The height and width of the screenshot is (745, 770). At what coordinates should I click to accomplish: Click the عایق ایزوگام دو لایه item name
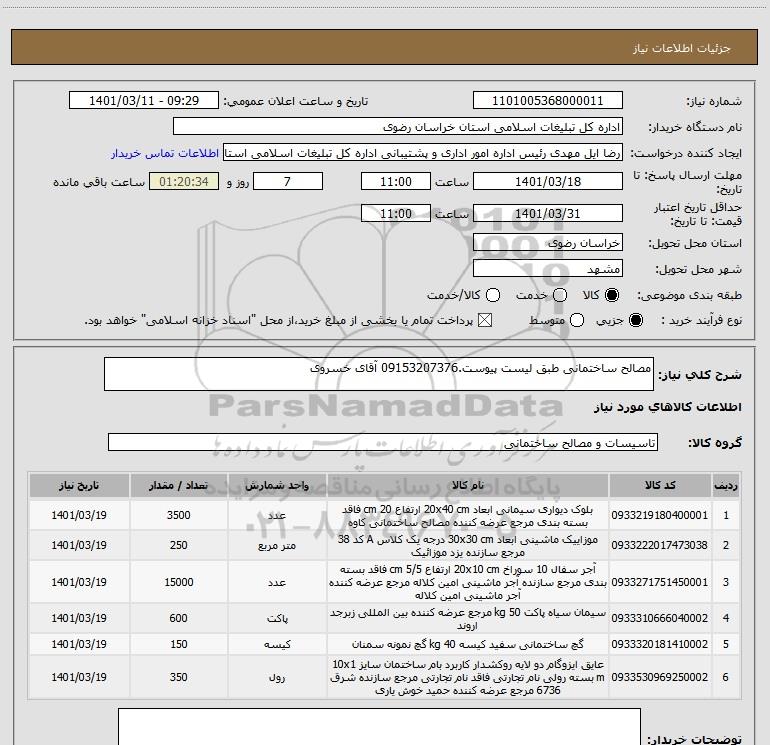468,678
